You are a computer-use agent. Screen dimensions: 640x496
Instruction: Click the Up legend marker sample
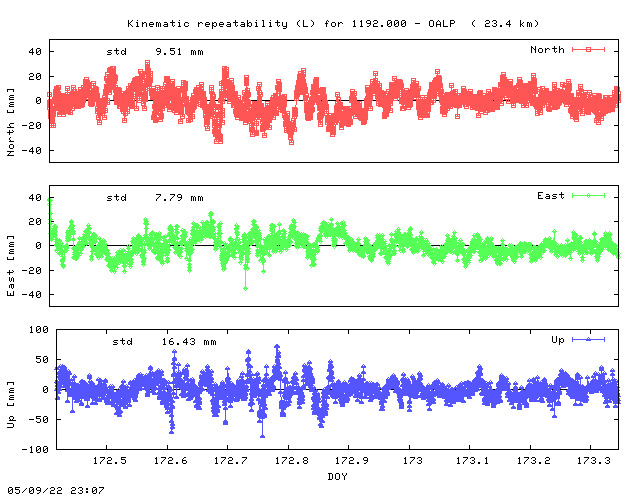coord(588,339)
